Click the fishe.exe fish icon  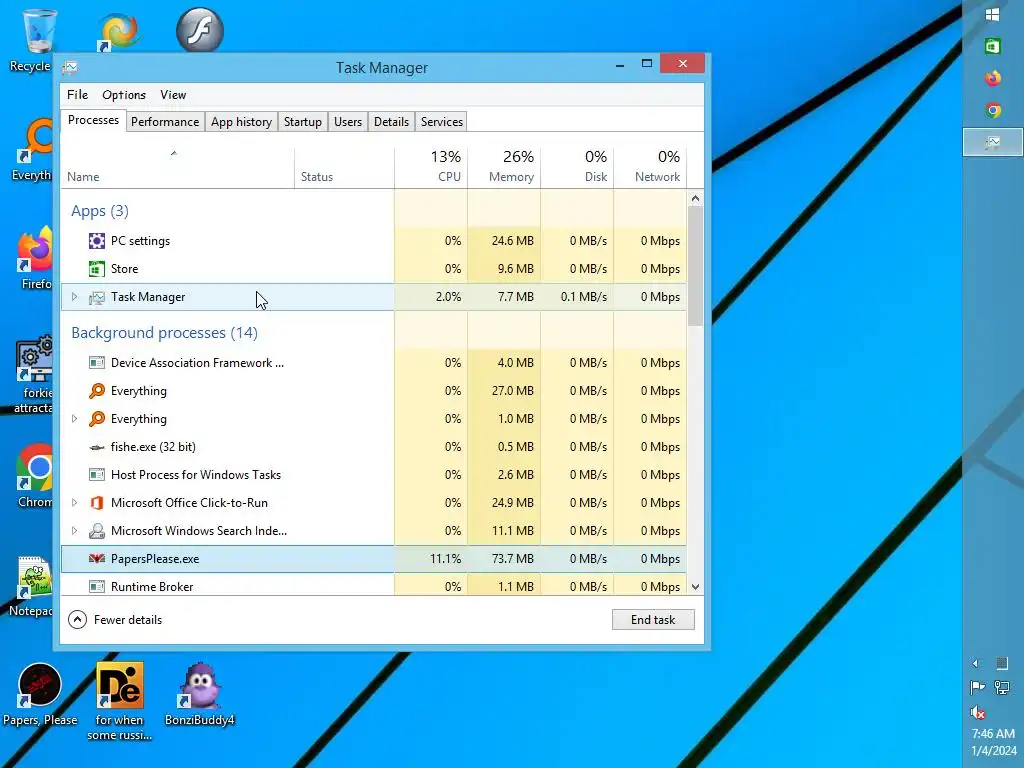[x=97, y=447]
